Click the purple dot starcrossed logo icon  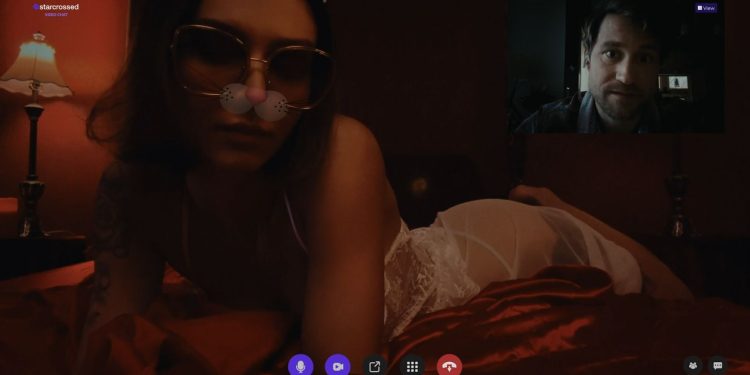pyautogui.click(x=35, y=7)
